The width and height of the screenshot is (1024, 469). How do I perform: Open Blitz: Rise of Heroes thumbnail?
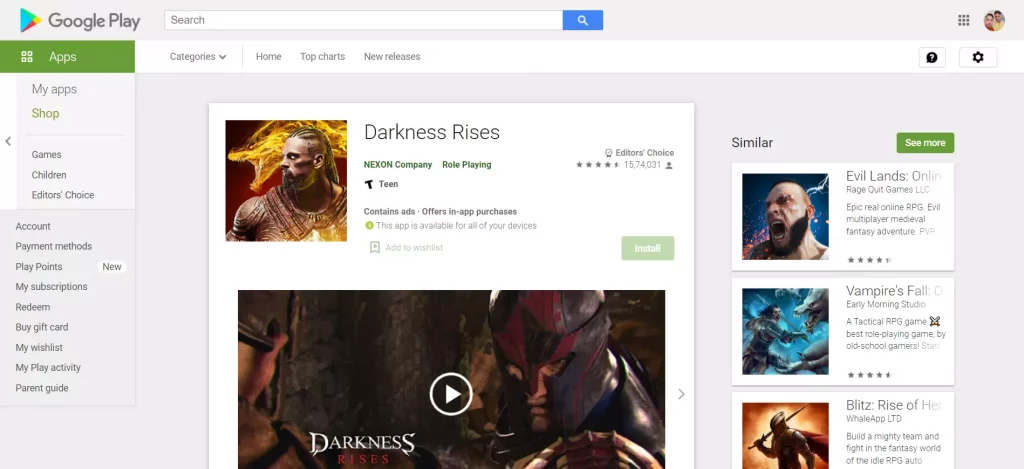coord(785,436)
